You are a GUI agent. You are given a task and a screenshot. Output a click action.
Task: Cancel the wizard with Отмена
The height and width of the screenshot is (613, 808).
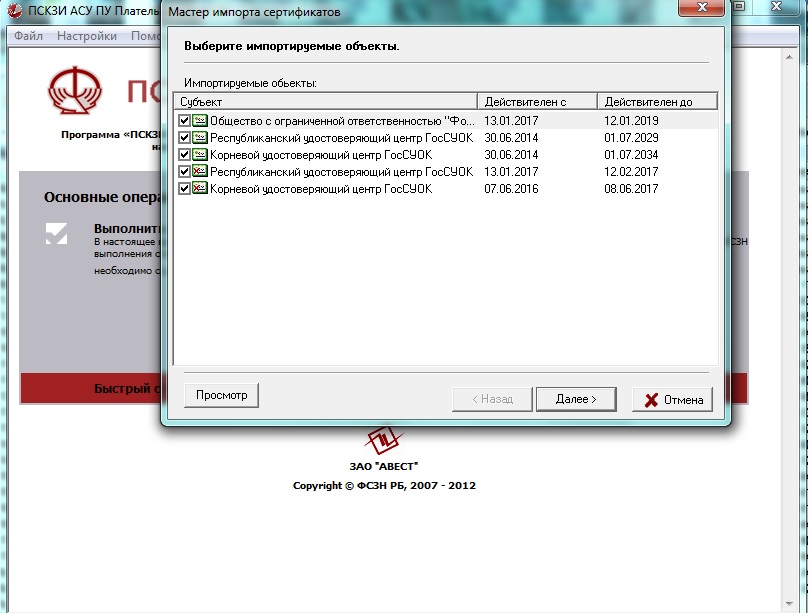[x=672, y=400]
